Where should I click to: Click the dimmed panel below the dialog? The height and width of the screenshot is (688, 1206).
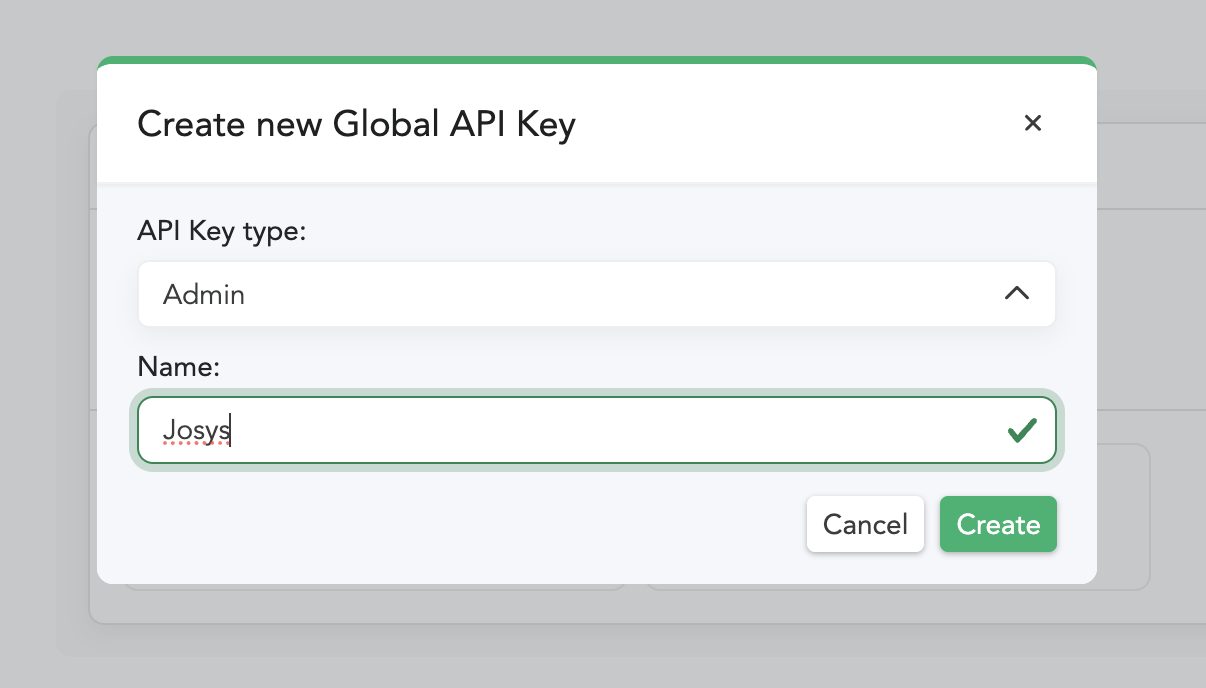pyautogui.click(x=600, y=640)
